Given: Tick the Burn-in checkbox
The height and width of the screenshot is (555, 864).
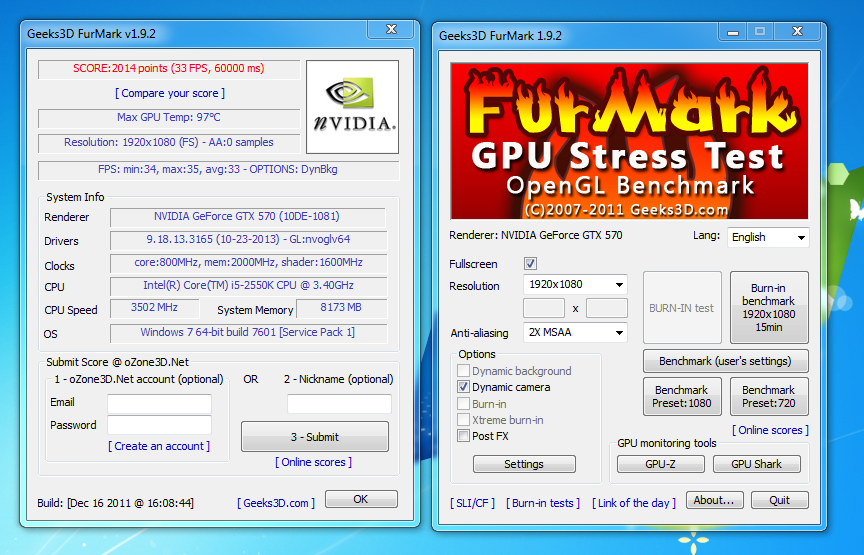Looking at the screenshot, I should pyautogui.click(x=463, y=403).
